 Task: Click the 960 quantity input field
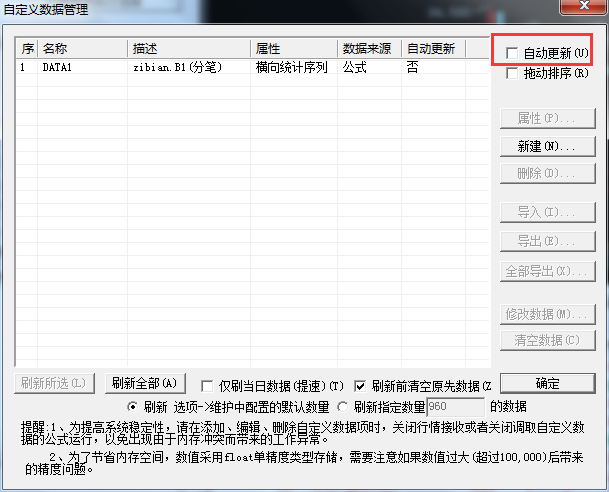456,407
